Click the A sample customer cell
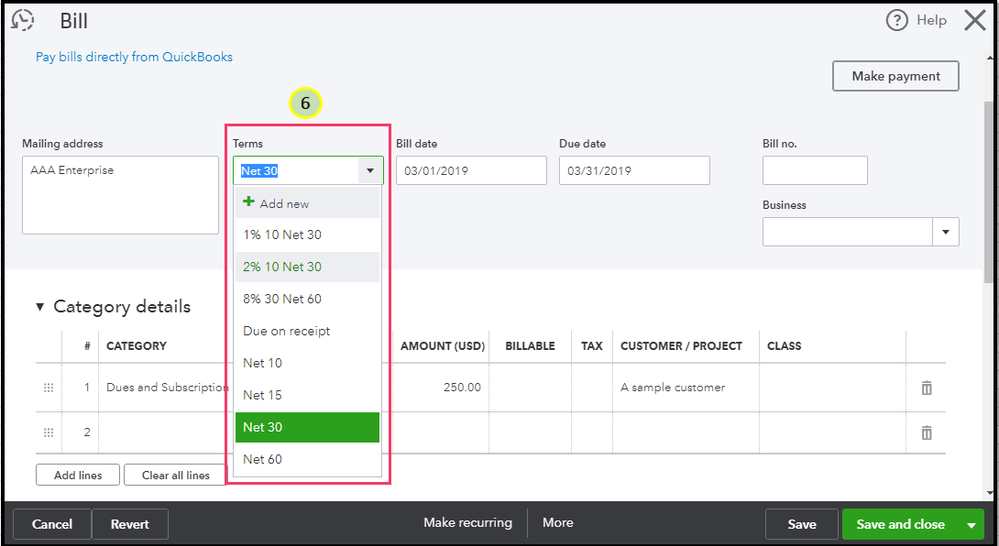The image size is (999, 546). 686,387
